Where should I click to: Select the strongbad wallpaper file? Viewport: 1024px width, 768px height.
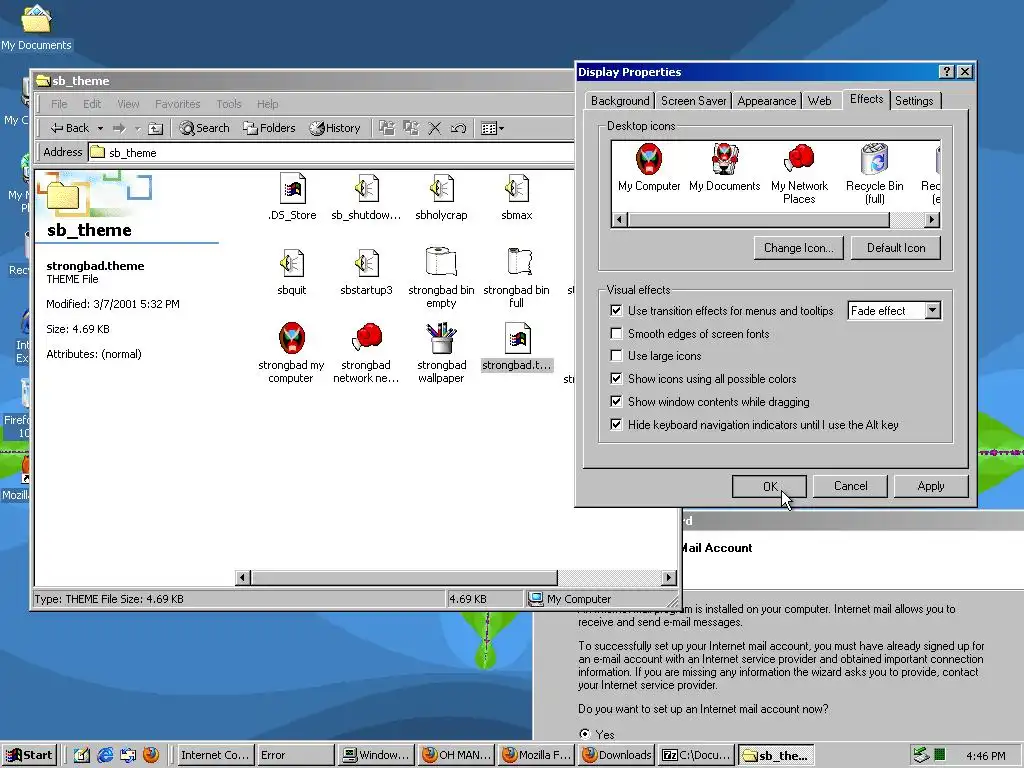441,338
